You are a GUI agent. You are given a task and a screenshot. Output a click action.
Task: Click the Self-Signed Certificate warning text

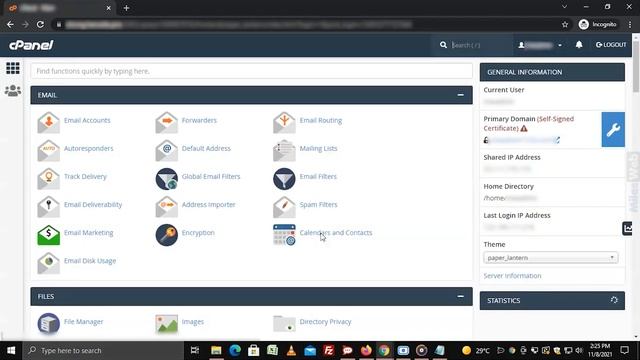pos(529,123)
